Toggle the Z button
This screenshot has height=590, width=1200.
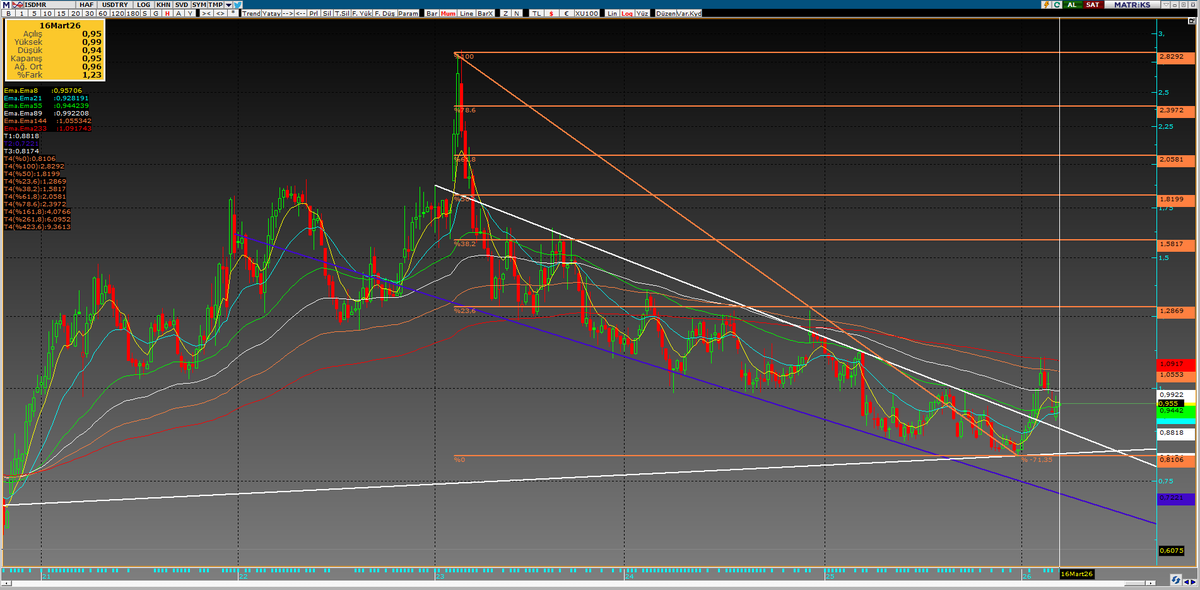click(x=506, y=14)
